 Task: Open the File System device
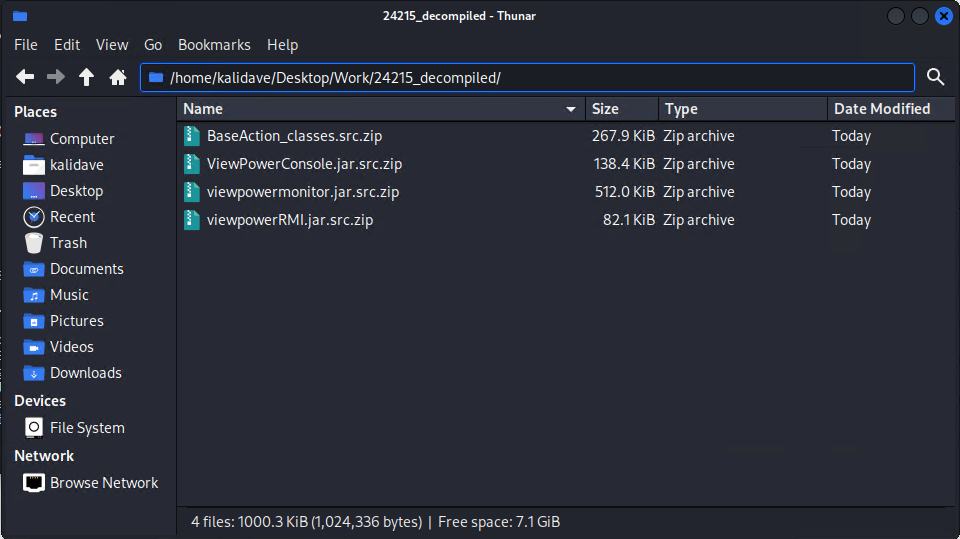point(87,428)
